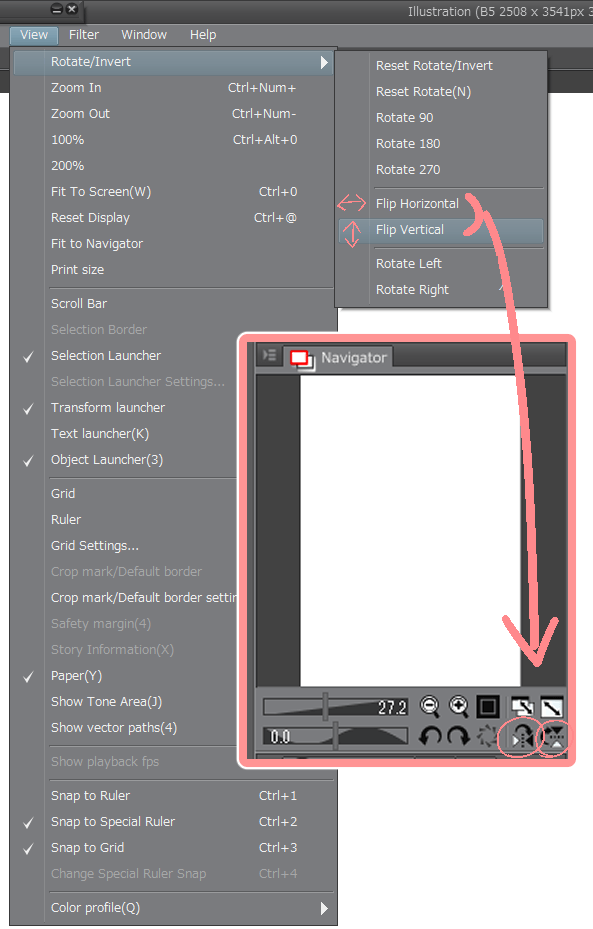The width and height of the screenshot is (593, 929).
Task: Toggle Scroll Bar display
Action: (173, 304)
